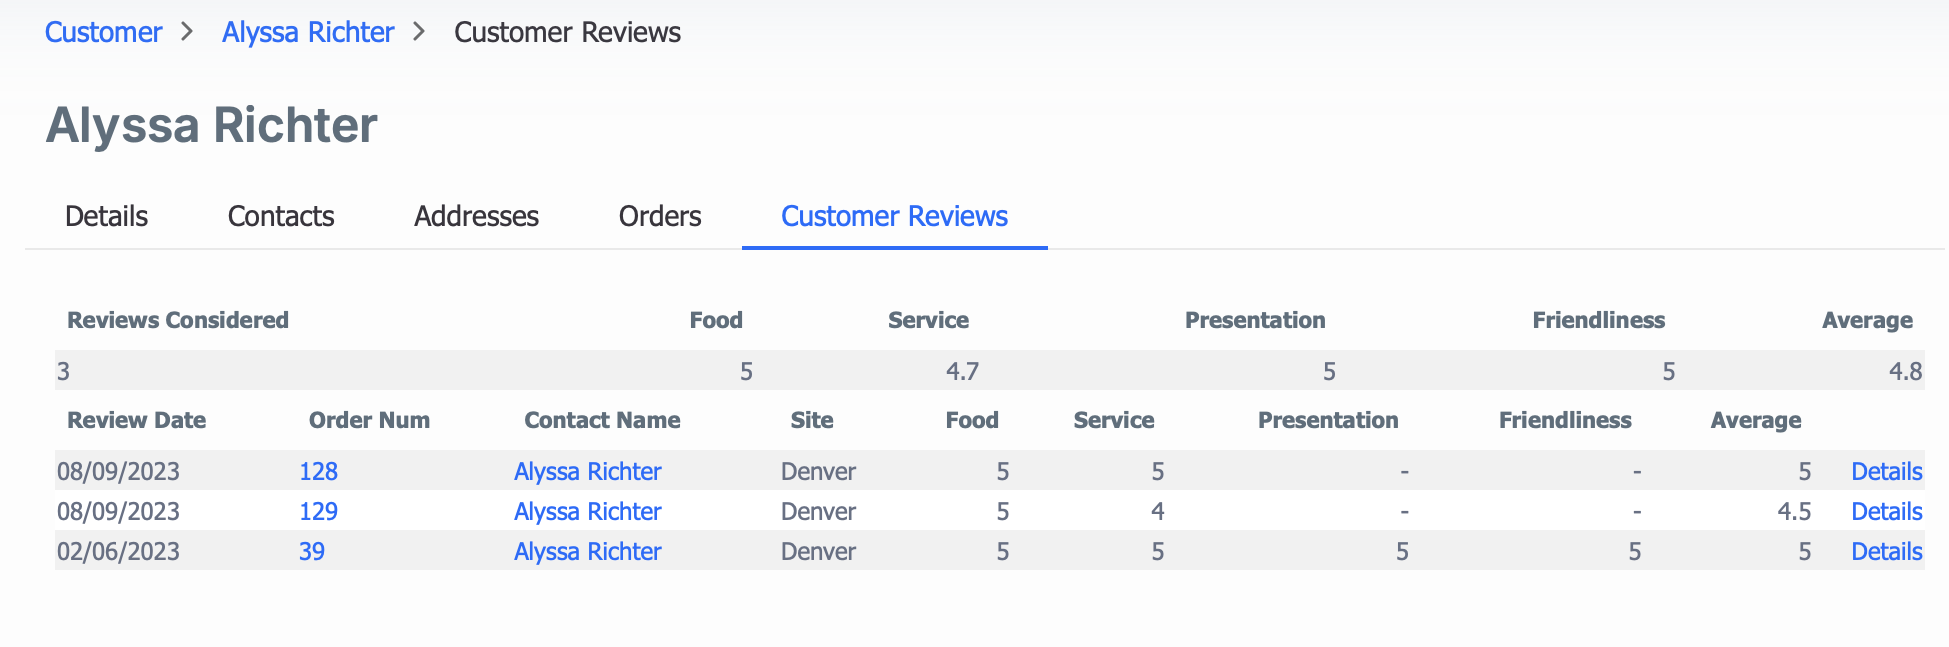Open order number 39

312,551
